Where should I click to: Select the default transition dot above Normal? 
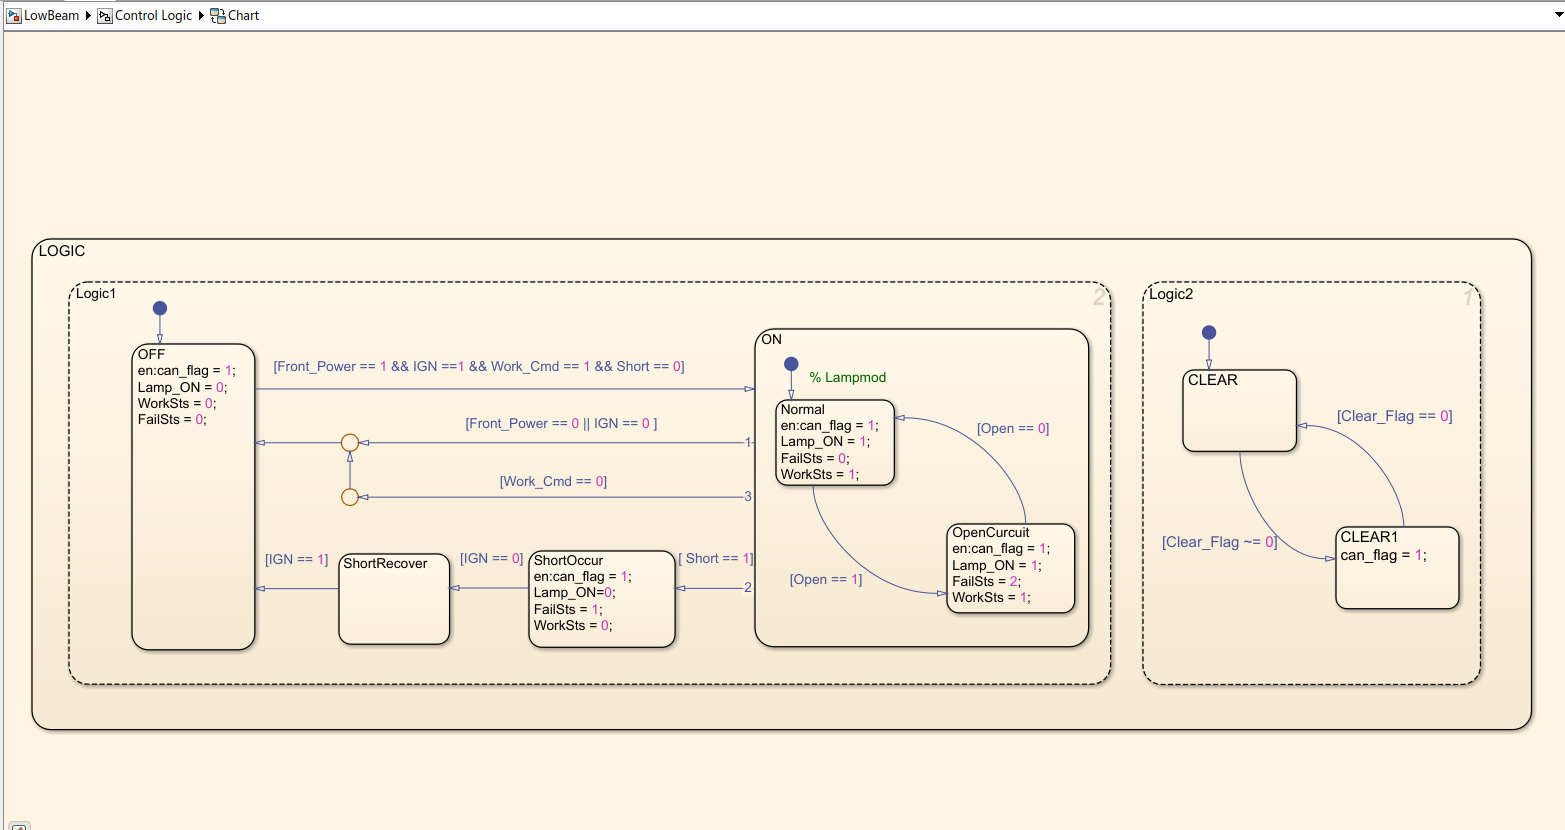pyautogui.click(x=791, y=364)
